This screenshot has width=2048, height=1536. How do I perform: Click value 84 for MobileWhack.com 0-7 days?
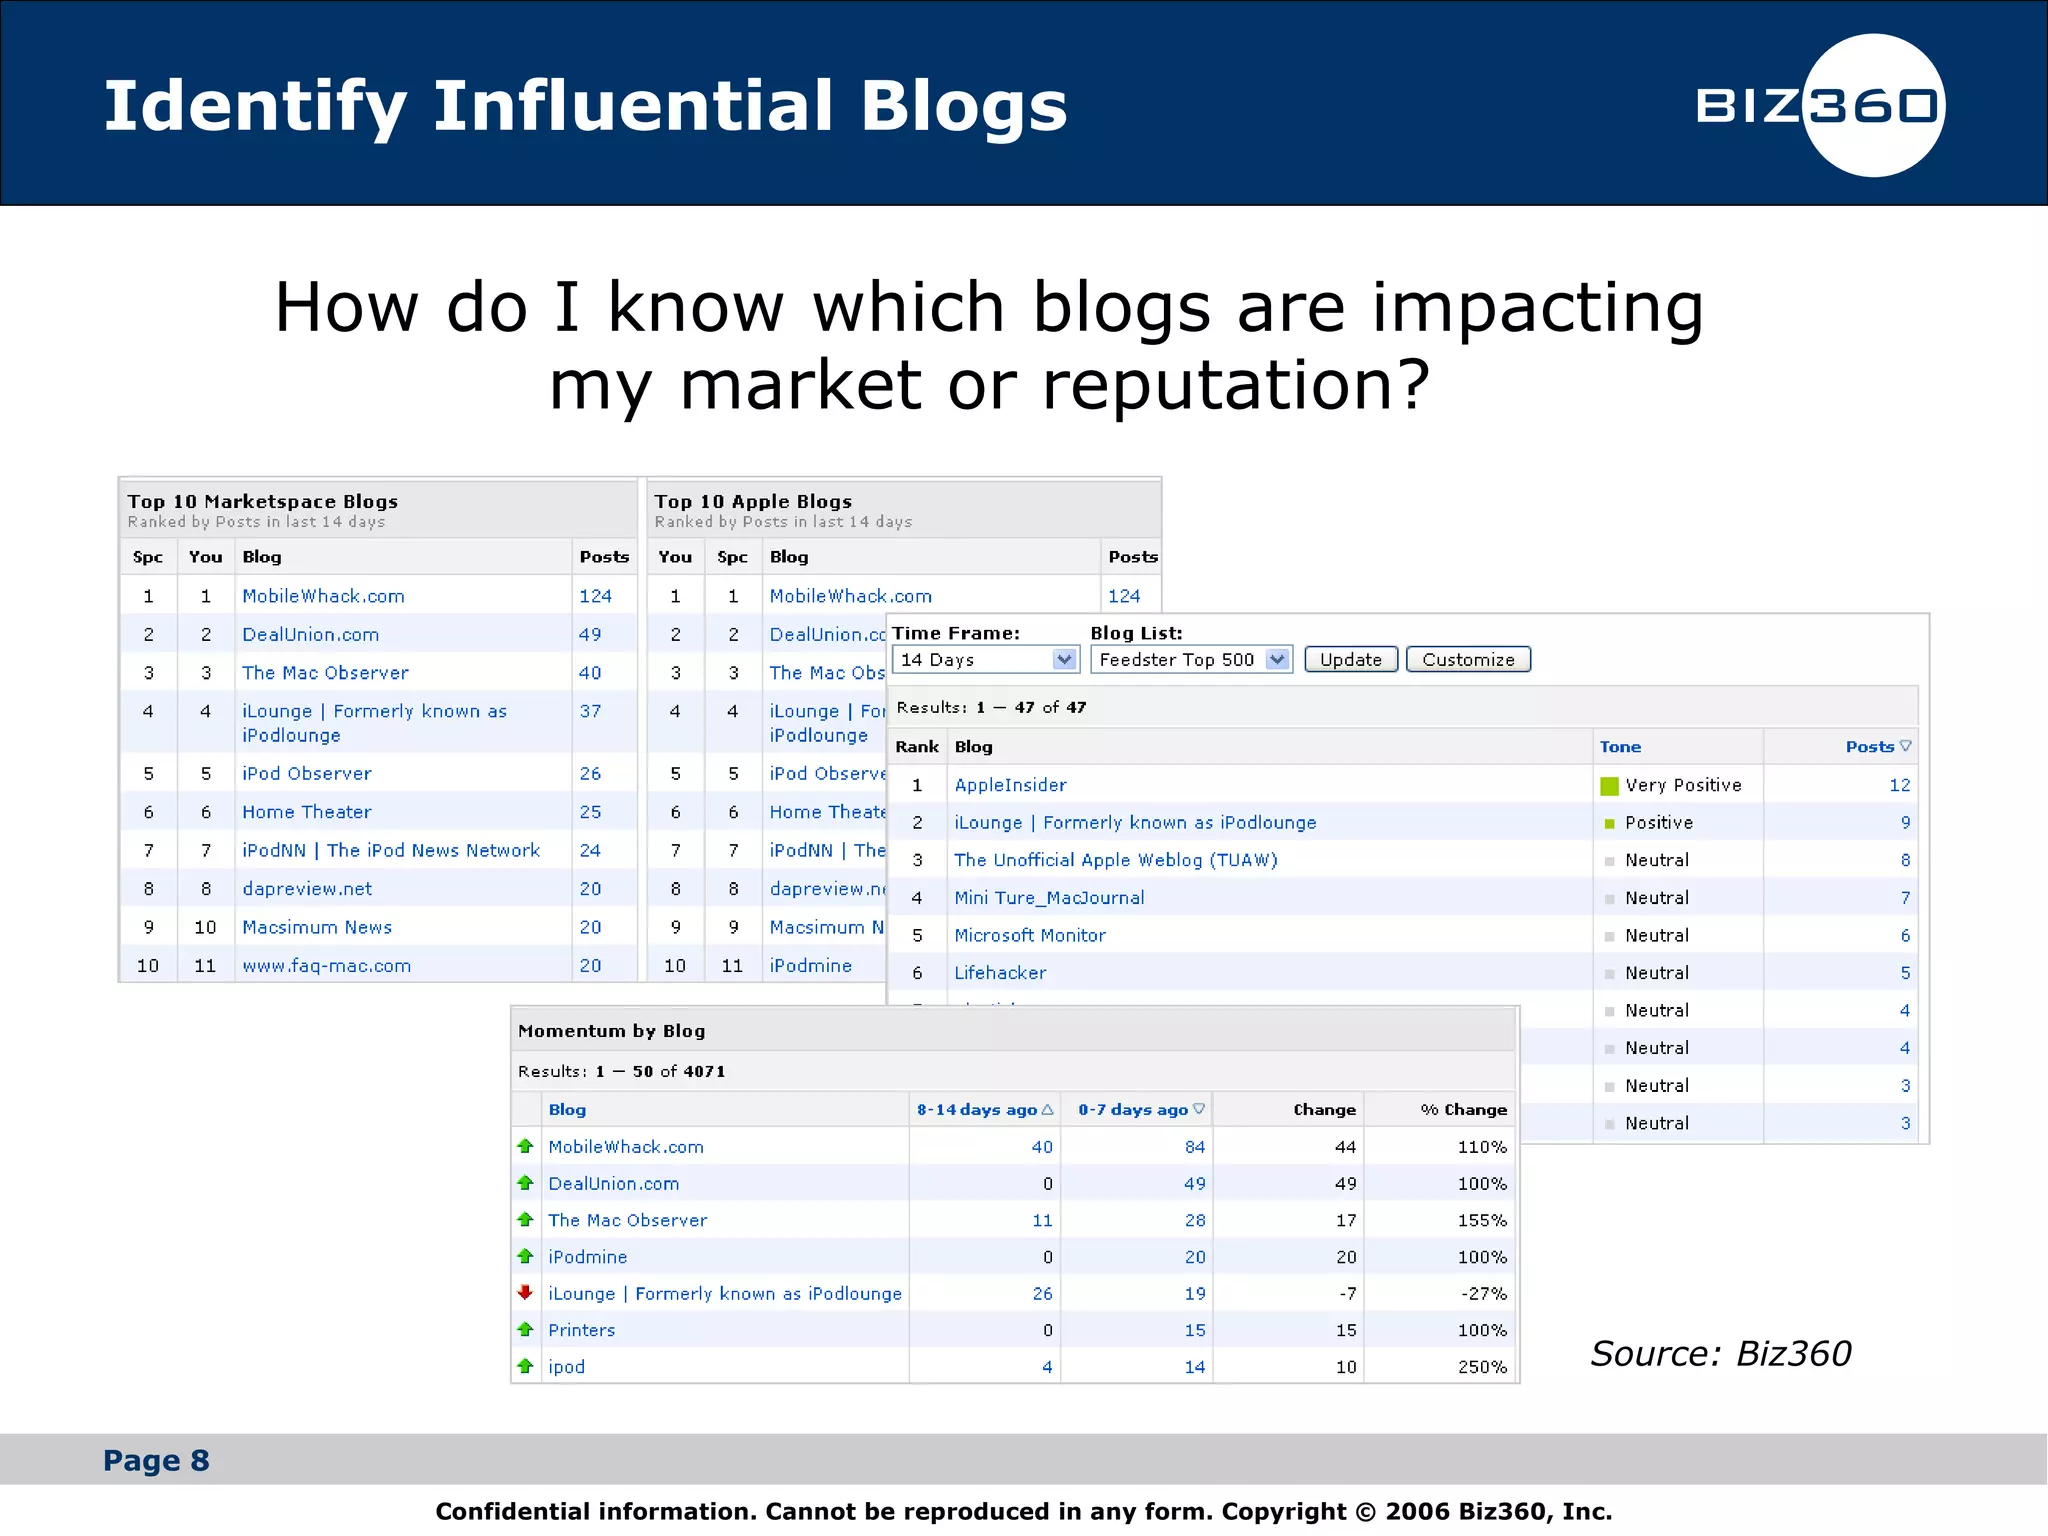tap(1195, 1147)
